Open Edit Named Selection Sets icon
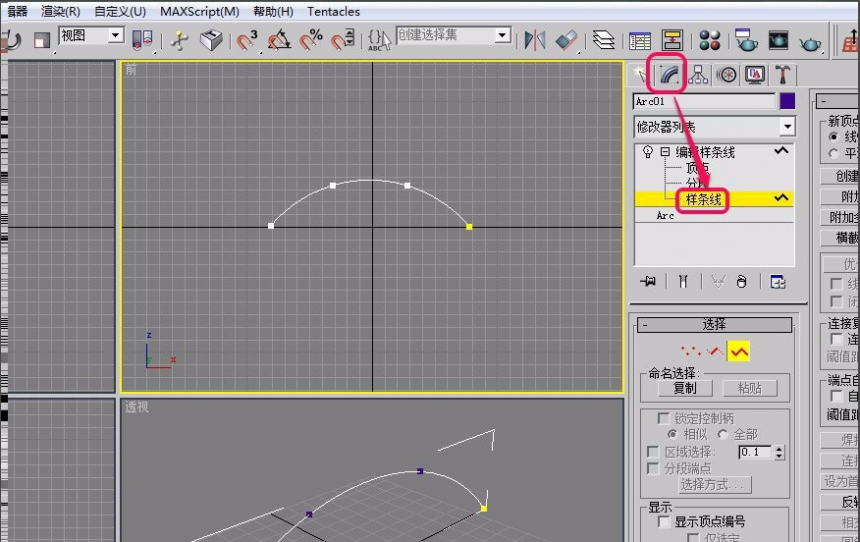 pyautogui.click(x=379, y=40)
